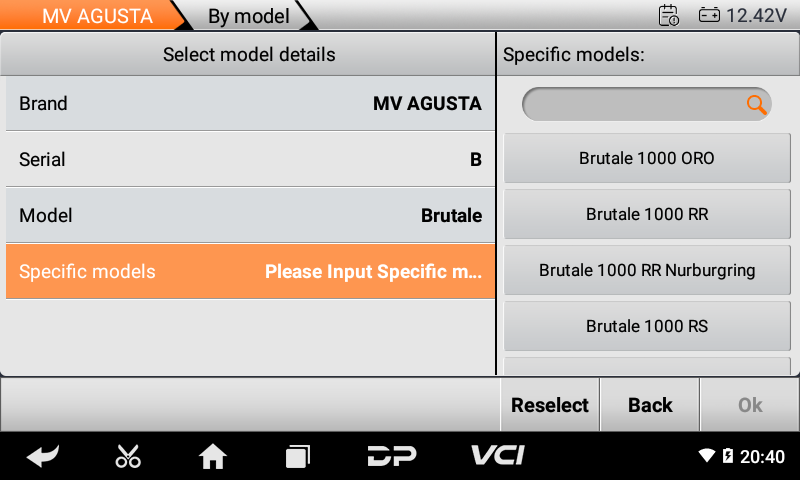Open the Model row showing Brutale
800x480 pixels.
coord(250,215)
